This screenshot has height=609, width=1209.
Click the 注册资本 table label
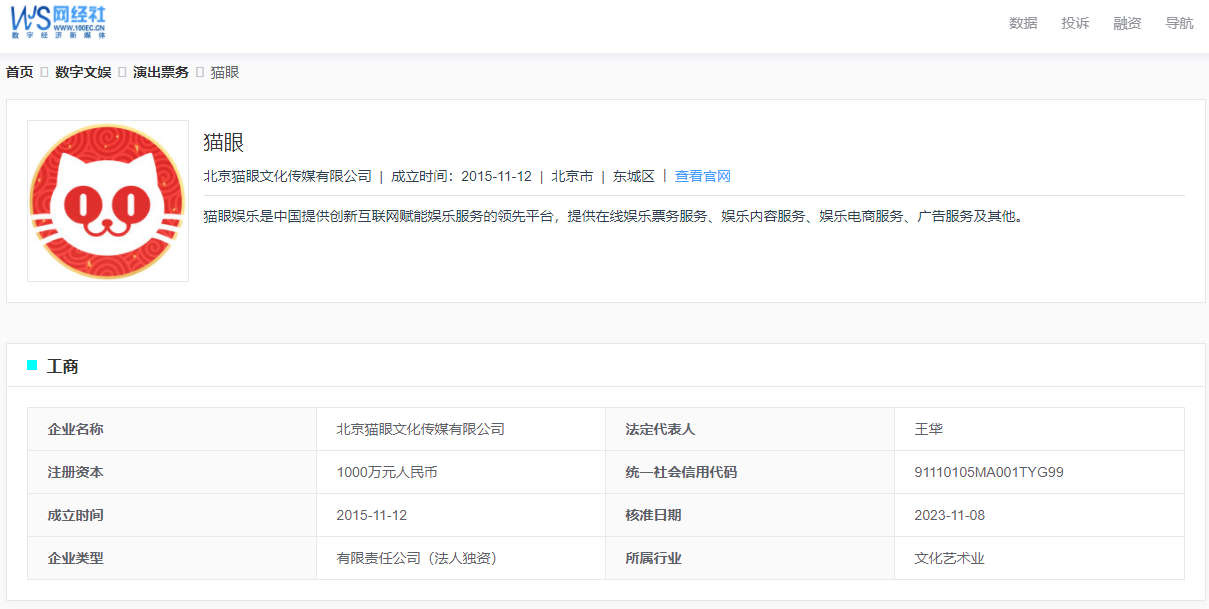tap(76, 472)
